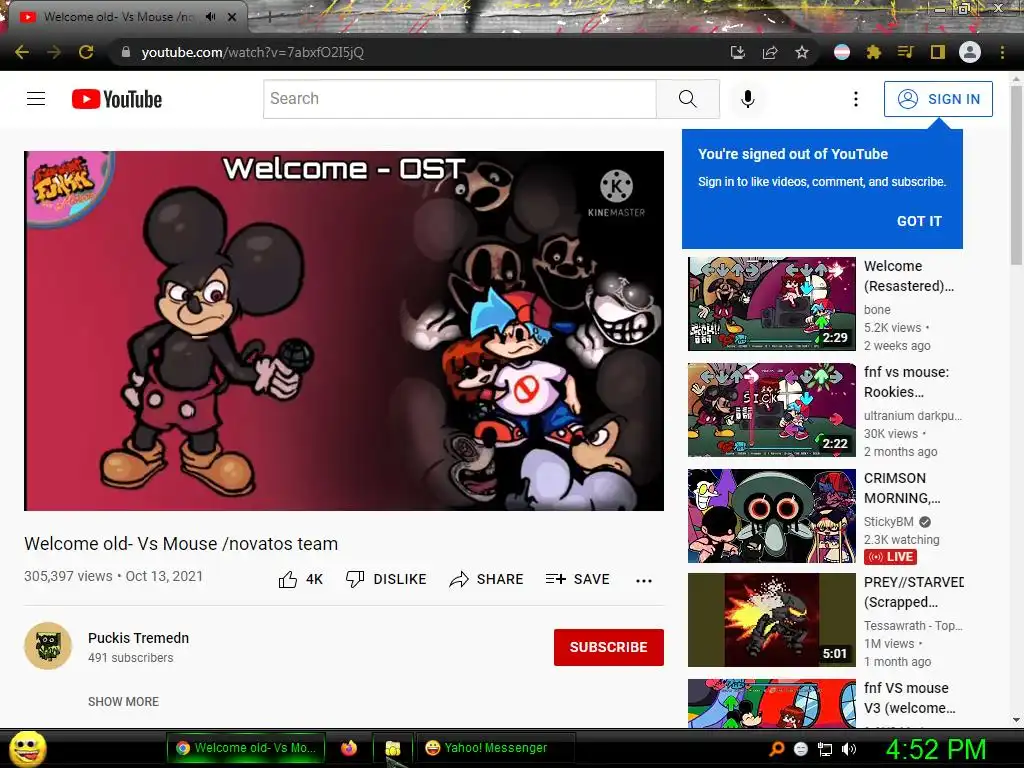This screenshot has width=1024, height=768.
Task: Click the install app icon in address bar
Action: [x=737, y=52]
